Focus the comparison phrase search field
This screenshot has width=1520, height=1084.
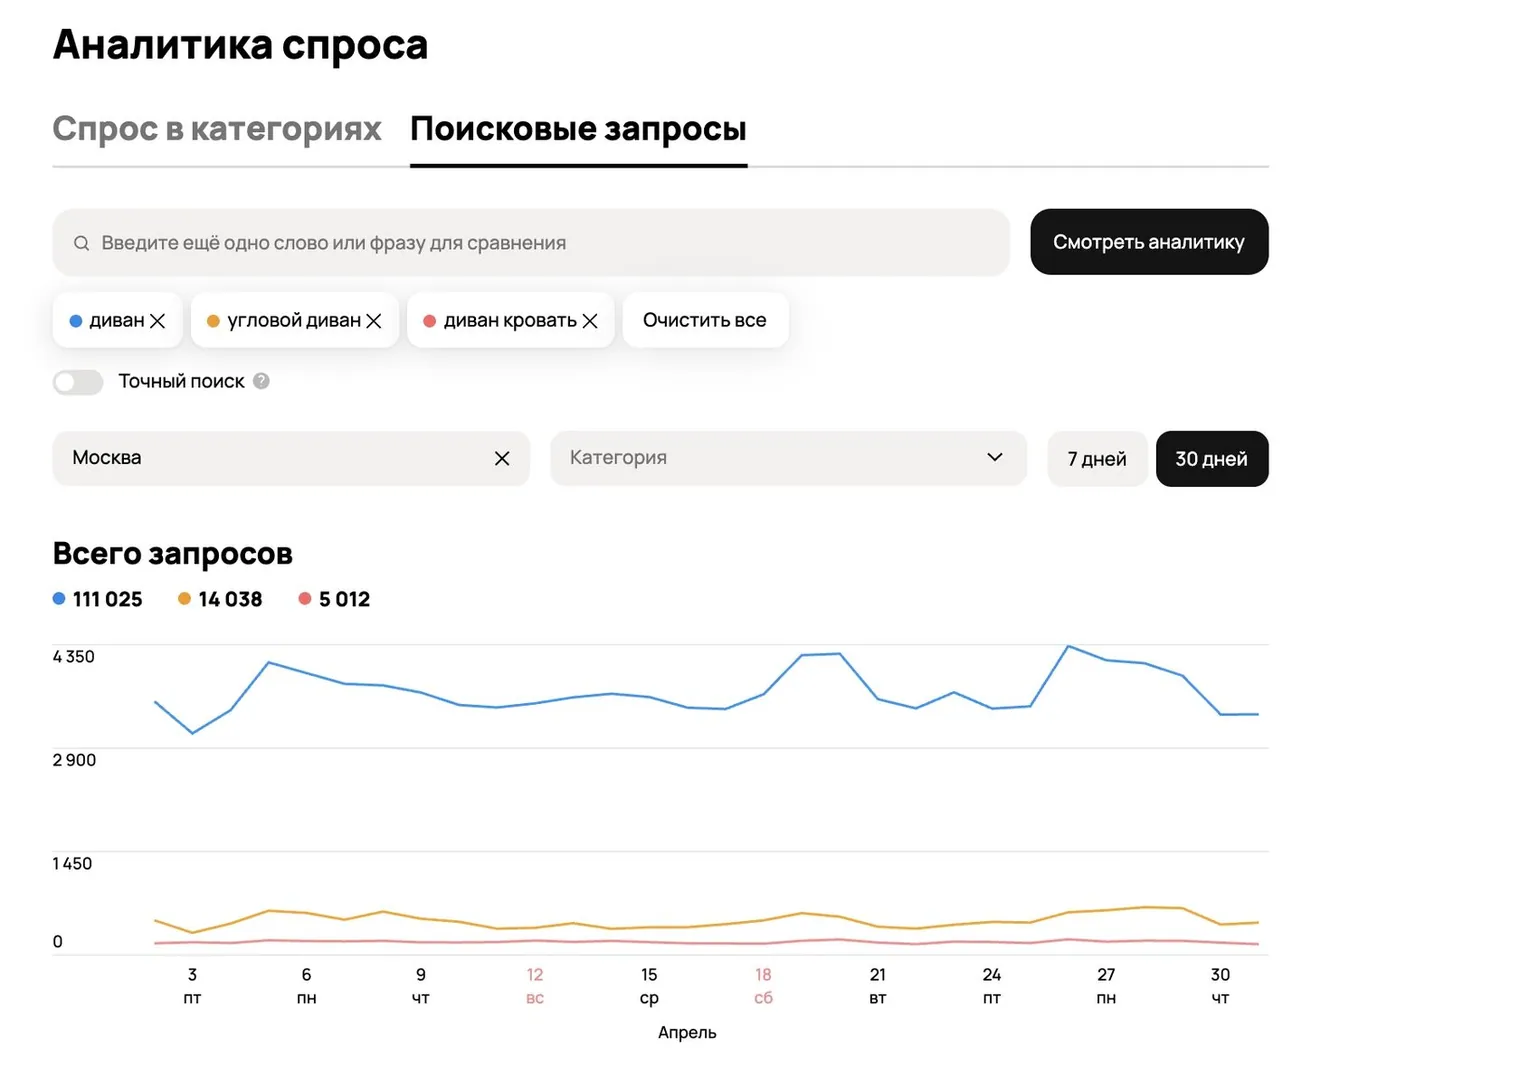tap(531, 242)
